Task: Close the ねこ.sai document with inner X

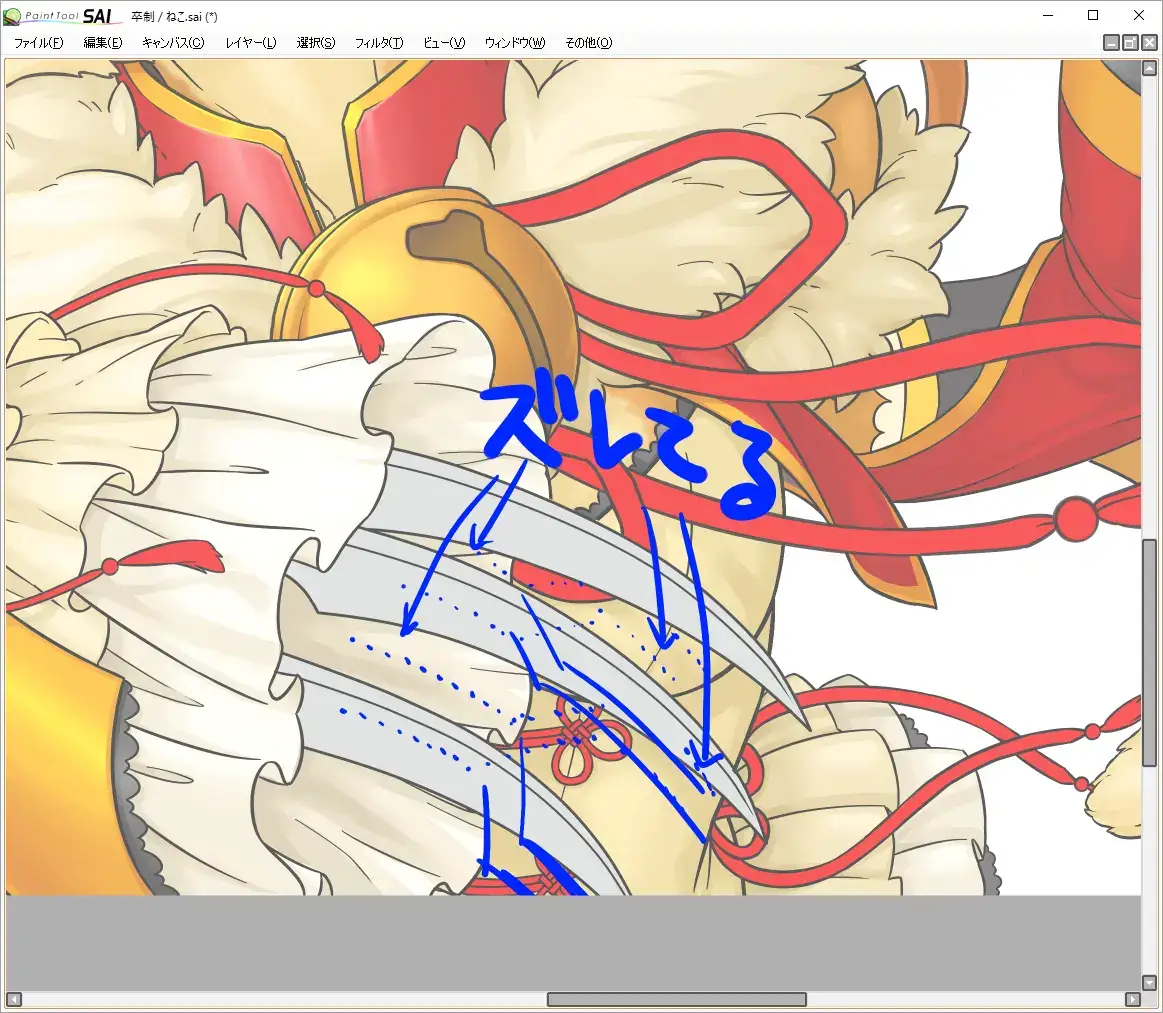Action: (x=1149, y=43)
